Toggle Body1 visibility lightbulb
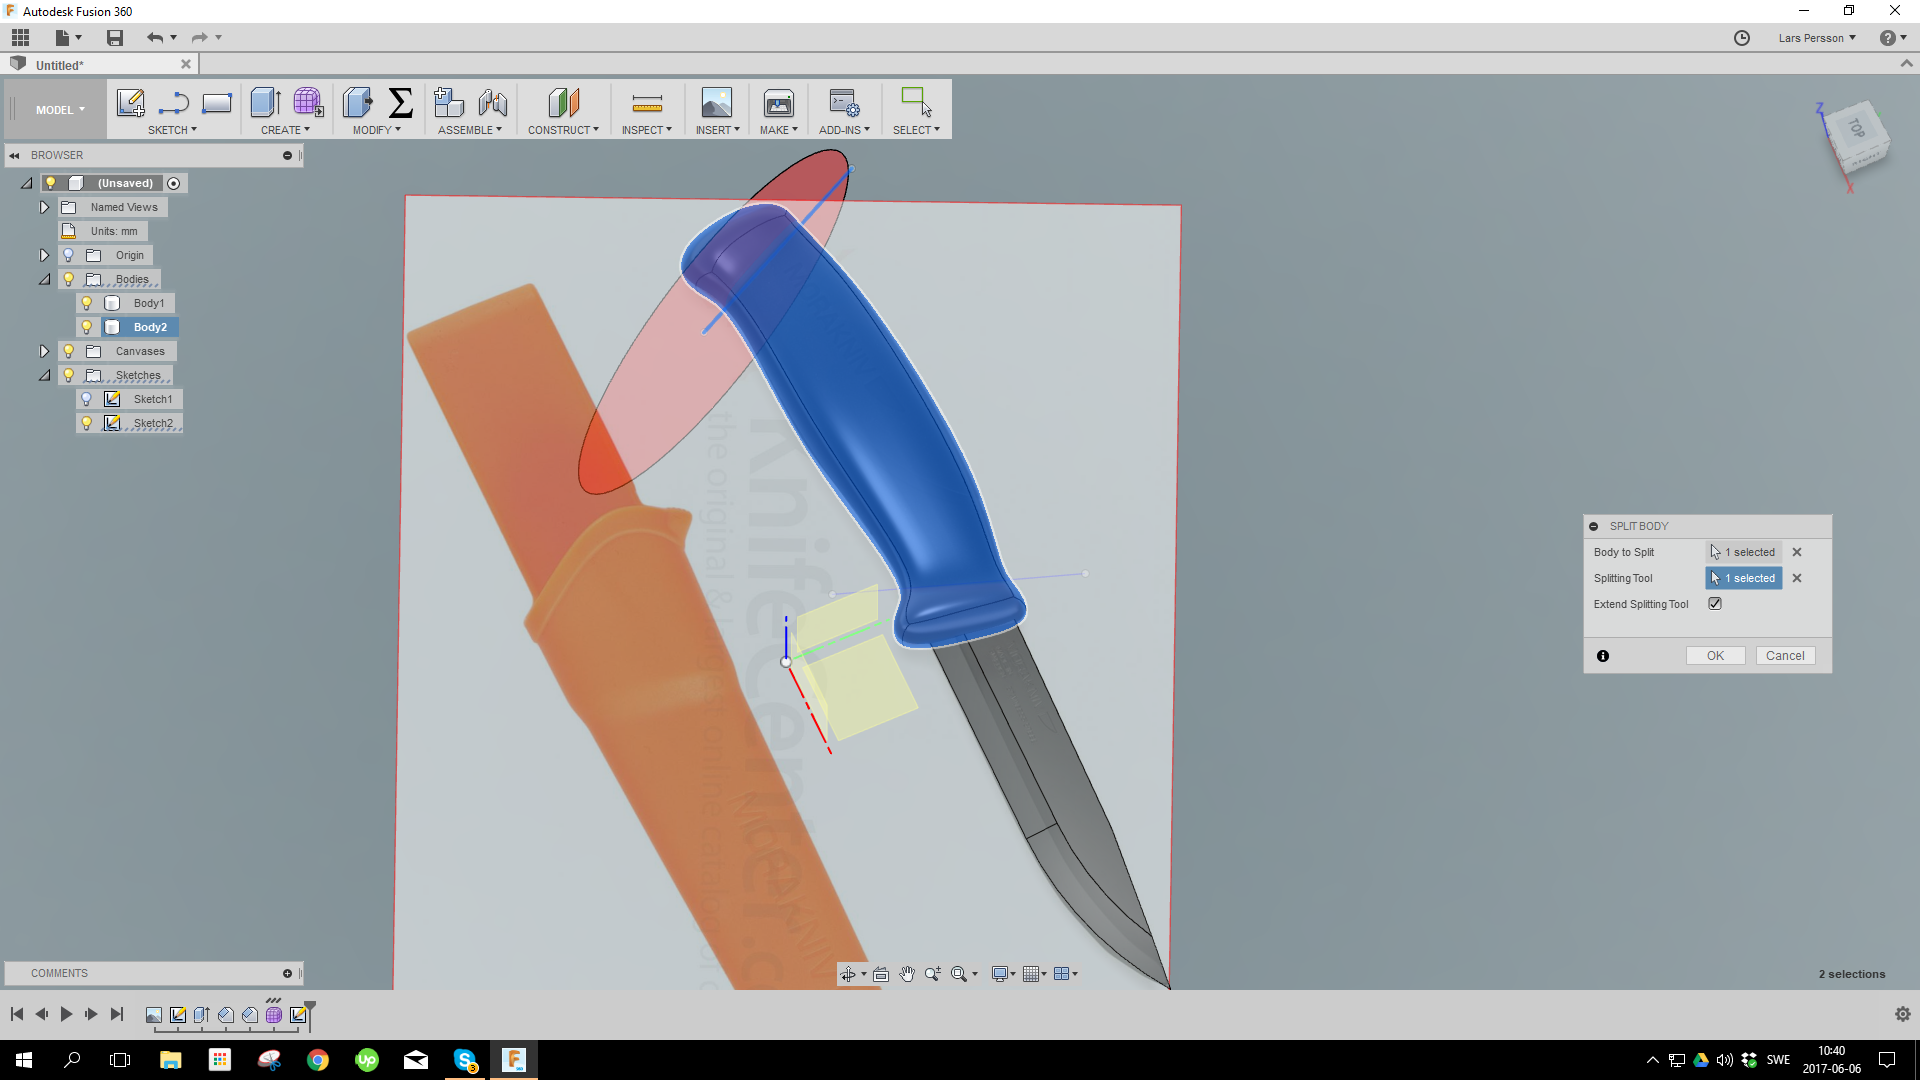1920x1080 pixels. click(x=87, y=302)
